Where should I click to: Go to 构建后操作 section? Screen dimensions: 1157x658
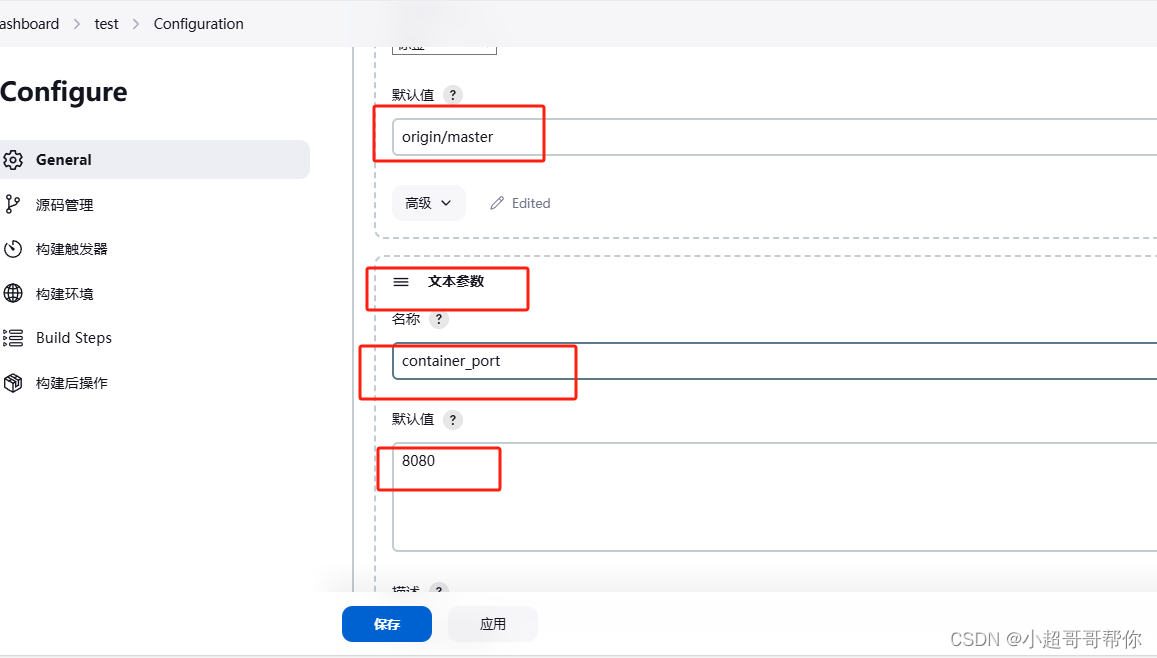click(x=72, y=383)
